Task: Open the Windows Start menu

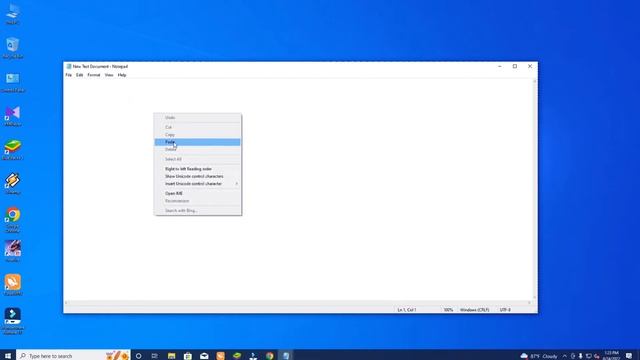Action: tap(8, 356)
